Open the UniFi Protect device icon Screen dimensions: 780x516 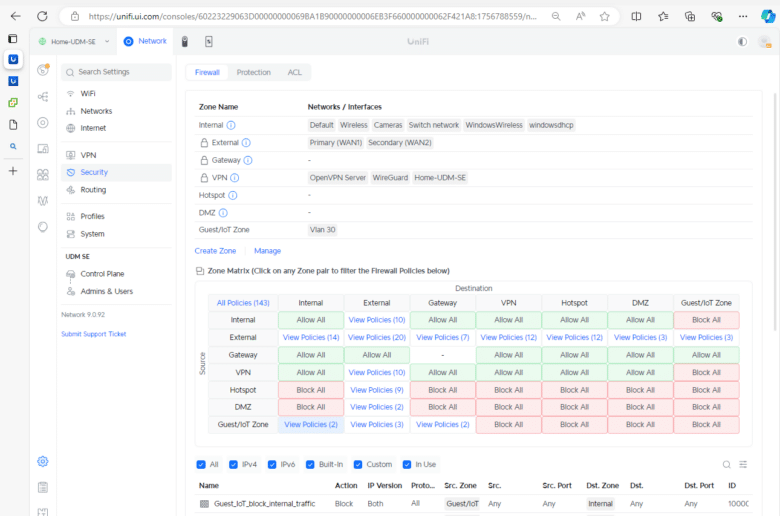(185, 42)
